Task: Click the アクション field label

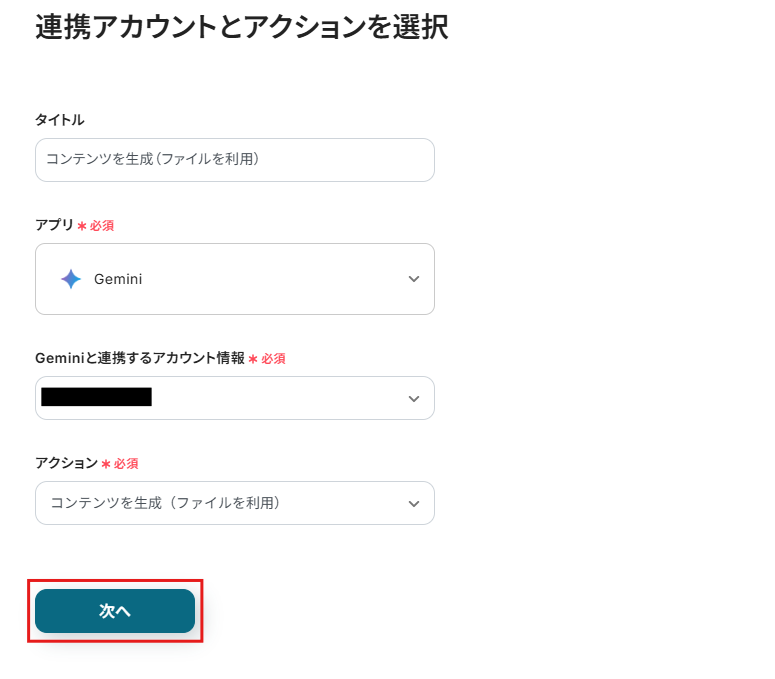Action: point(66,463)
